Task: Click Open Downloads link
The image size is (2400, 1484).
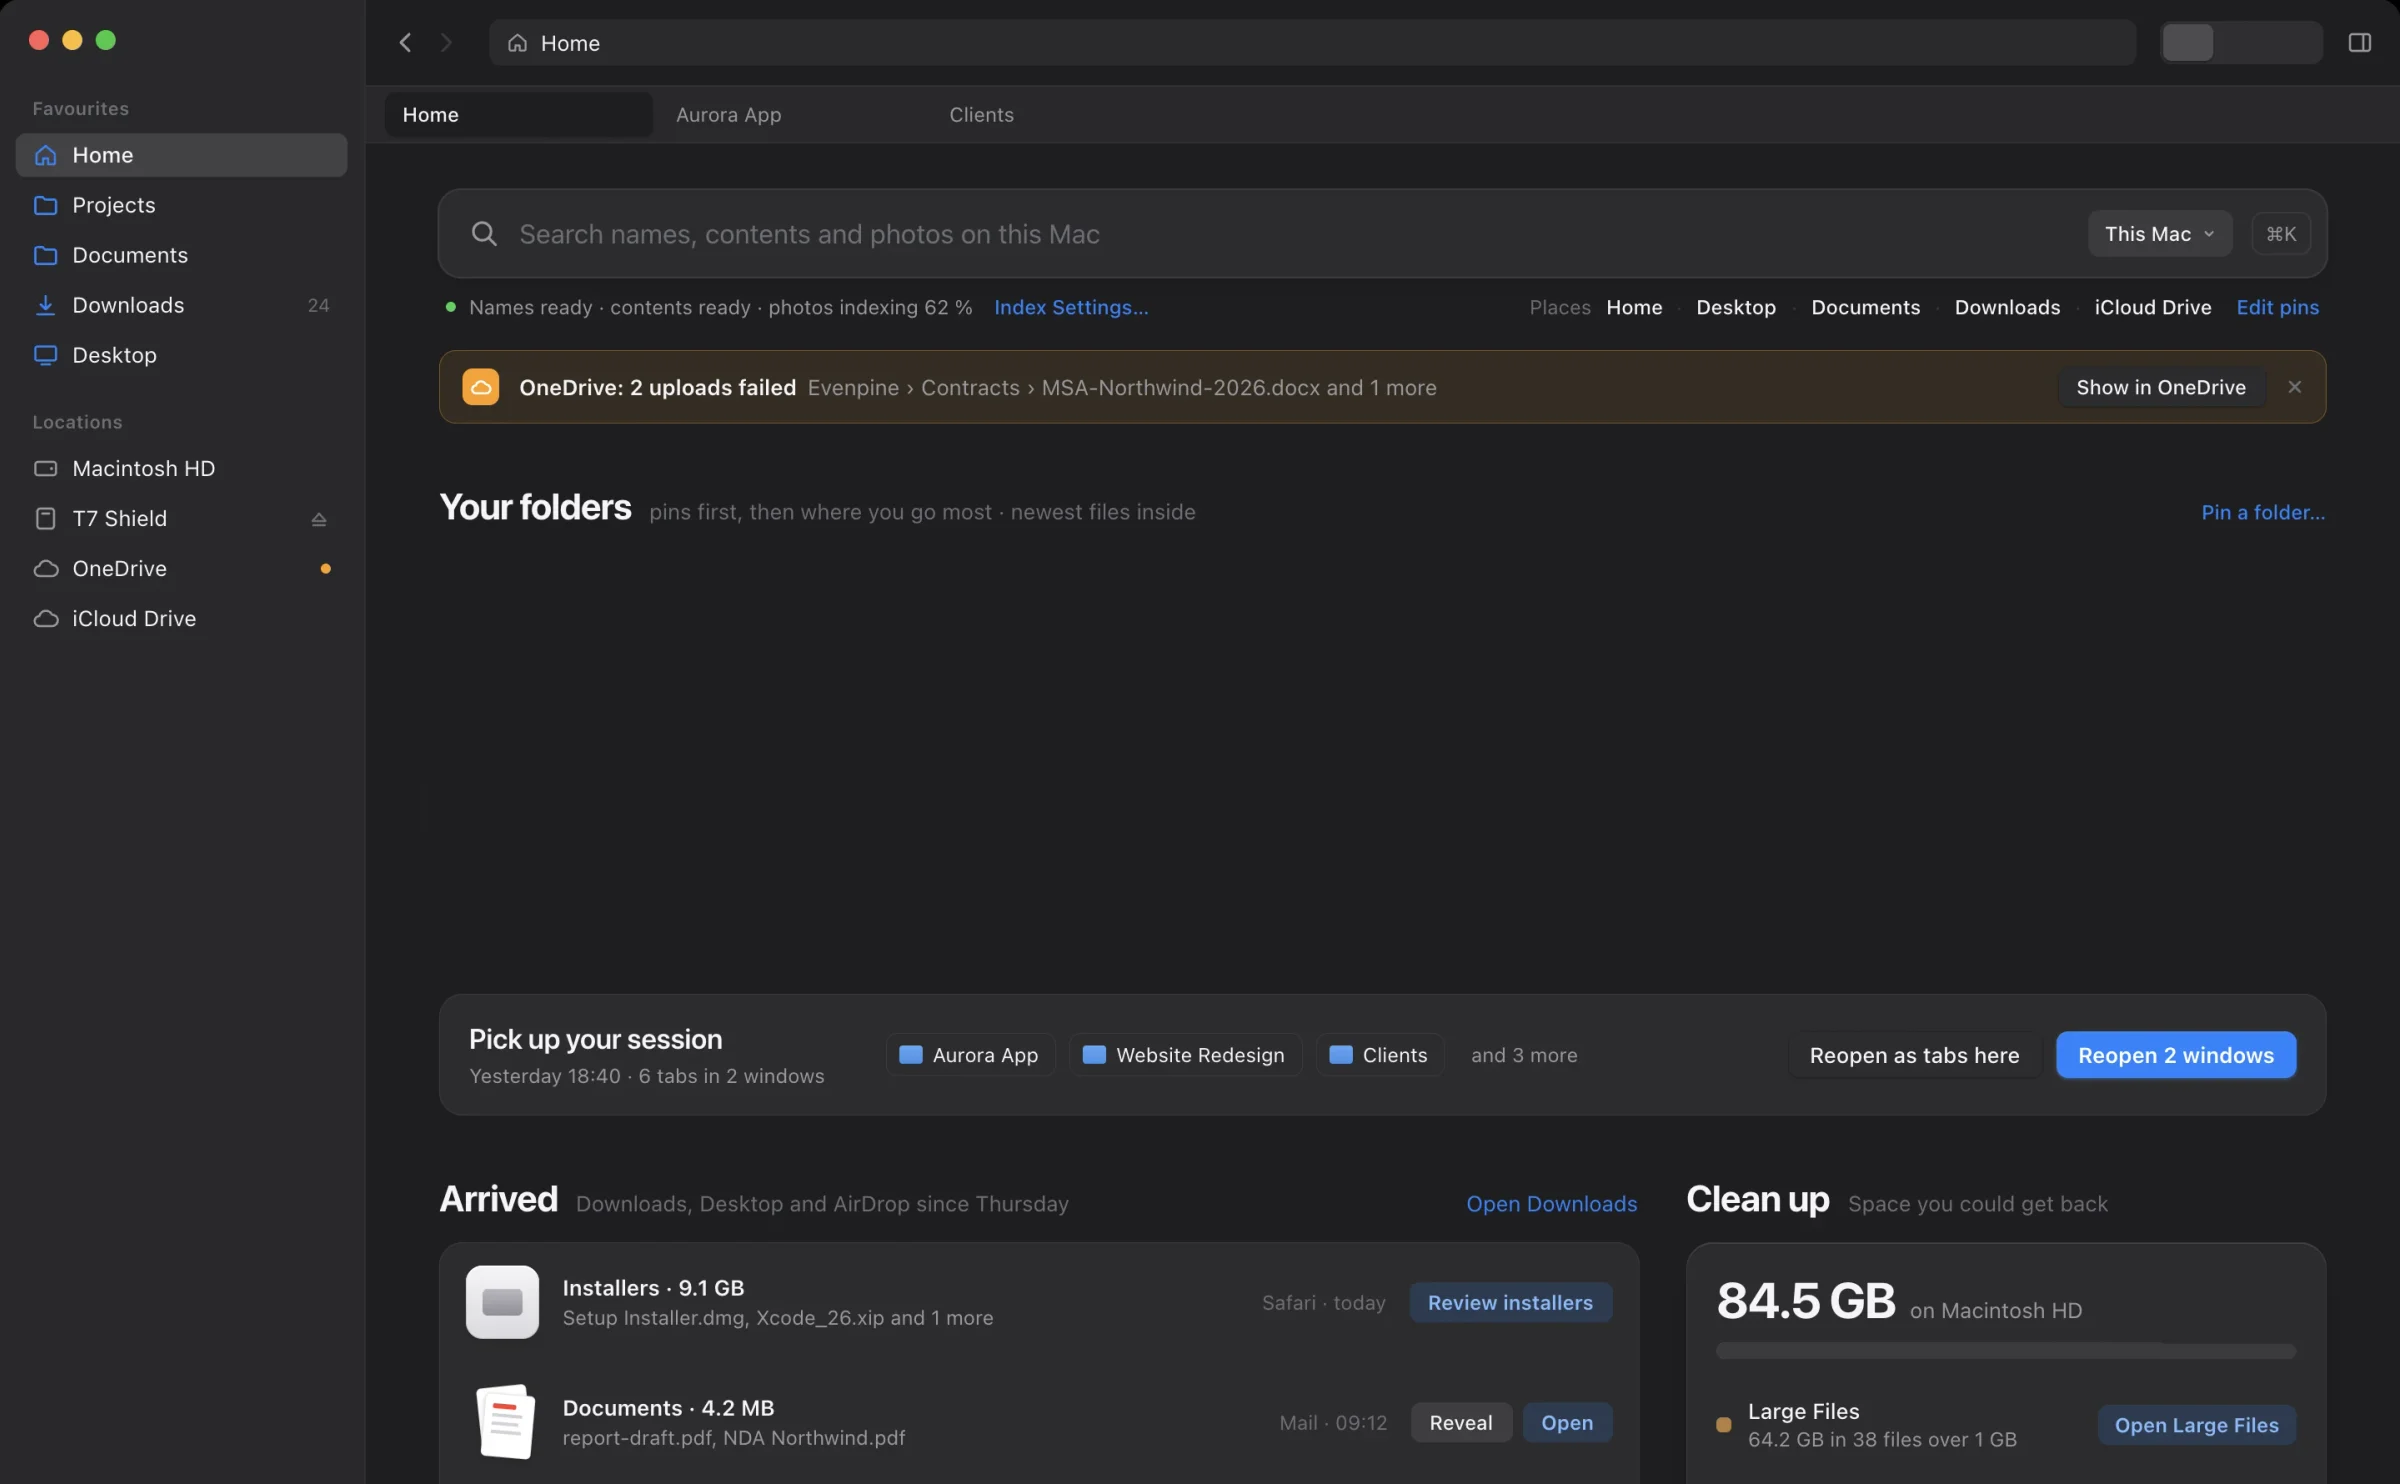Action: [1551, 1204]
